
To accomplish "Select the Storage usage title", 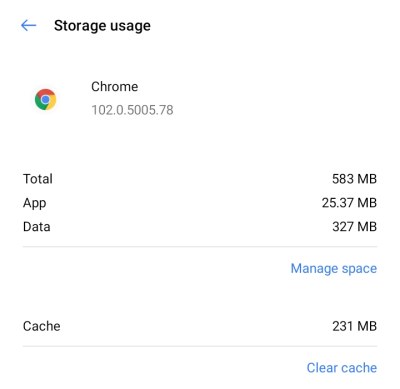I will pos(102,26).
